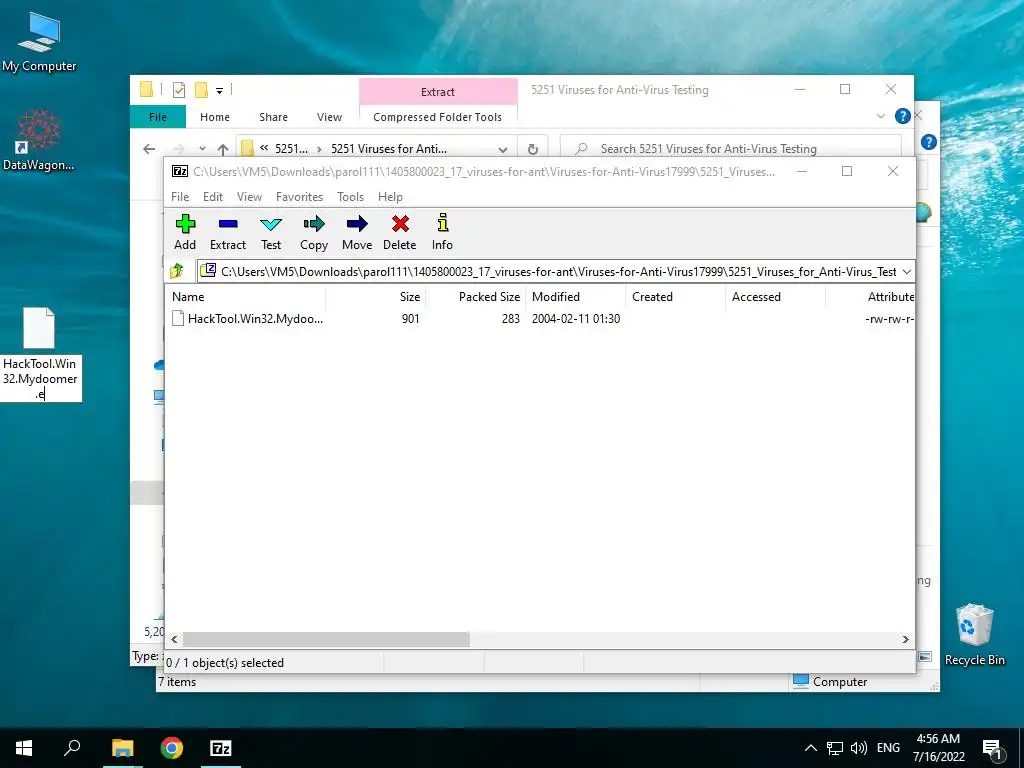Open the Info toolbar button in 7-Zip

pos(442,232)
